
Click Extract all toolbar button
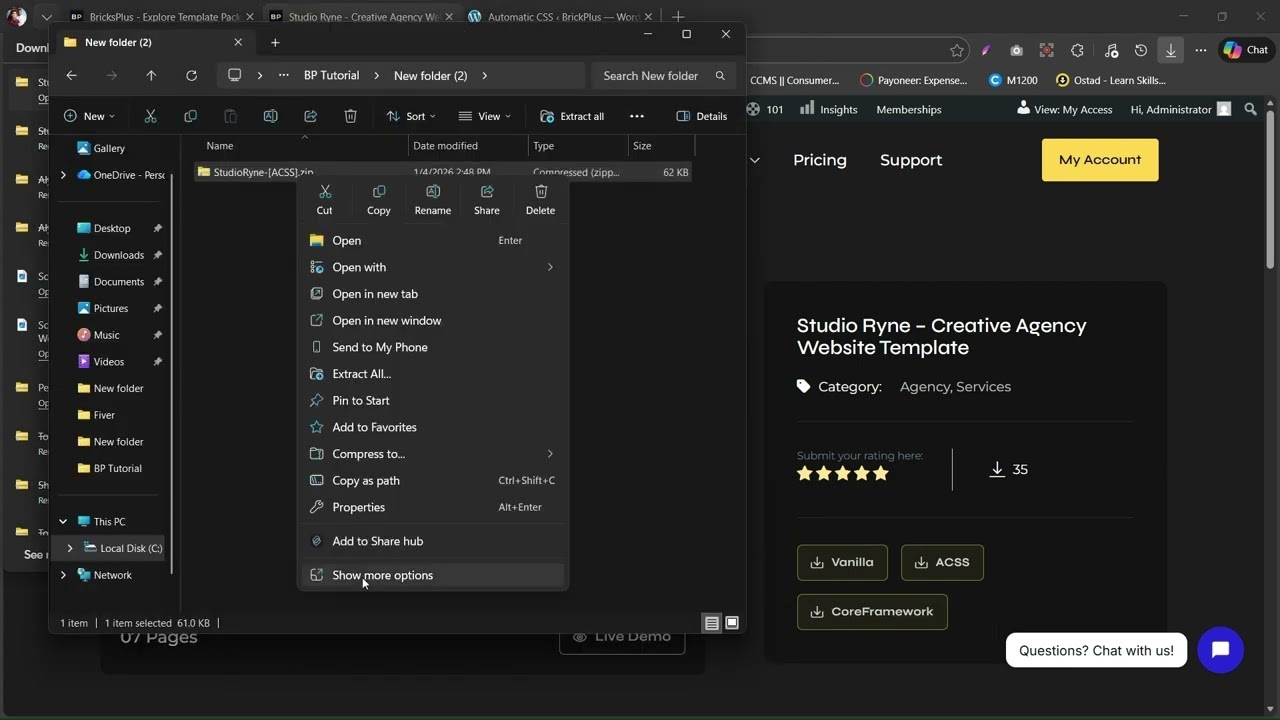[x=572, y=116]
